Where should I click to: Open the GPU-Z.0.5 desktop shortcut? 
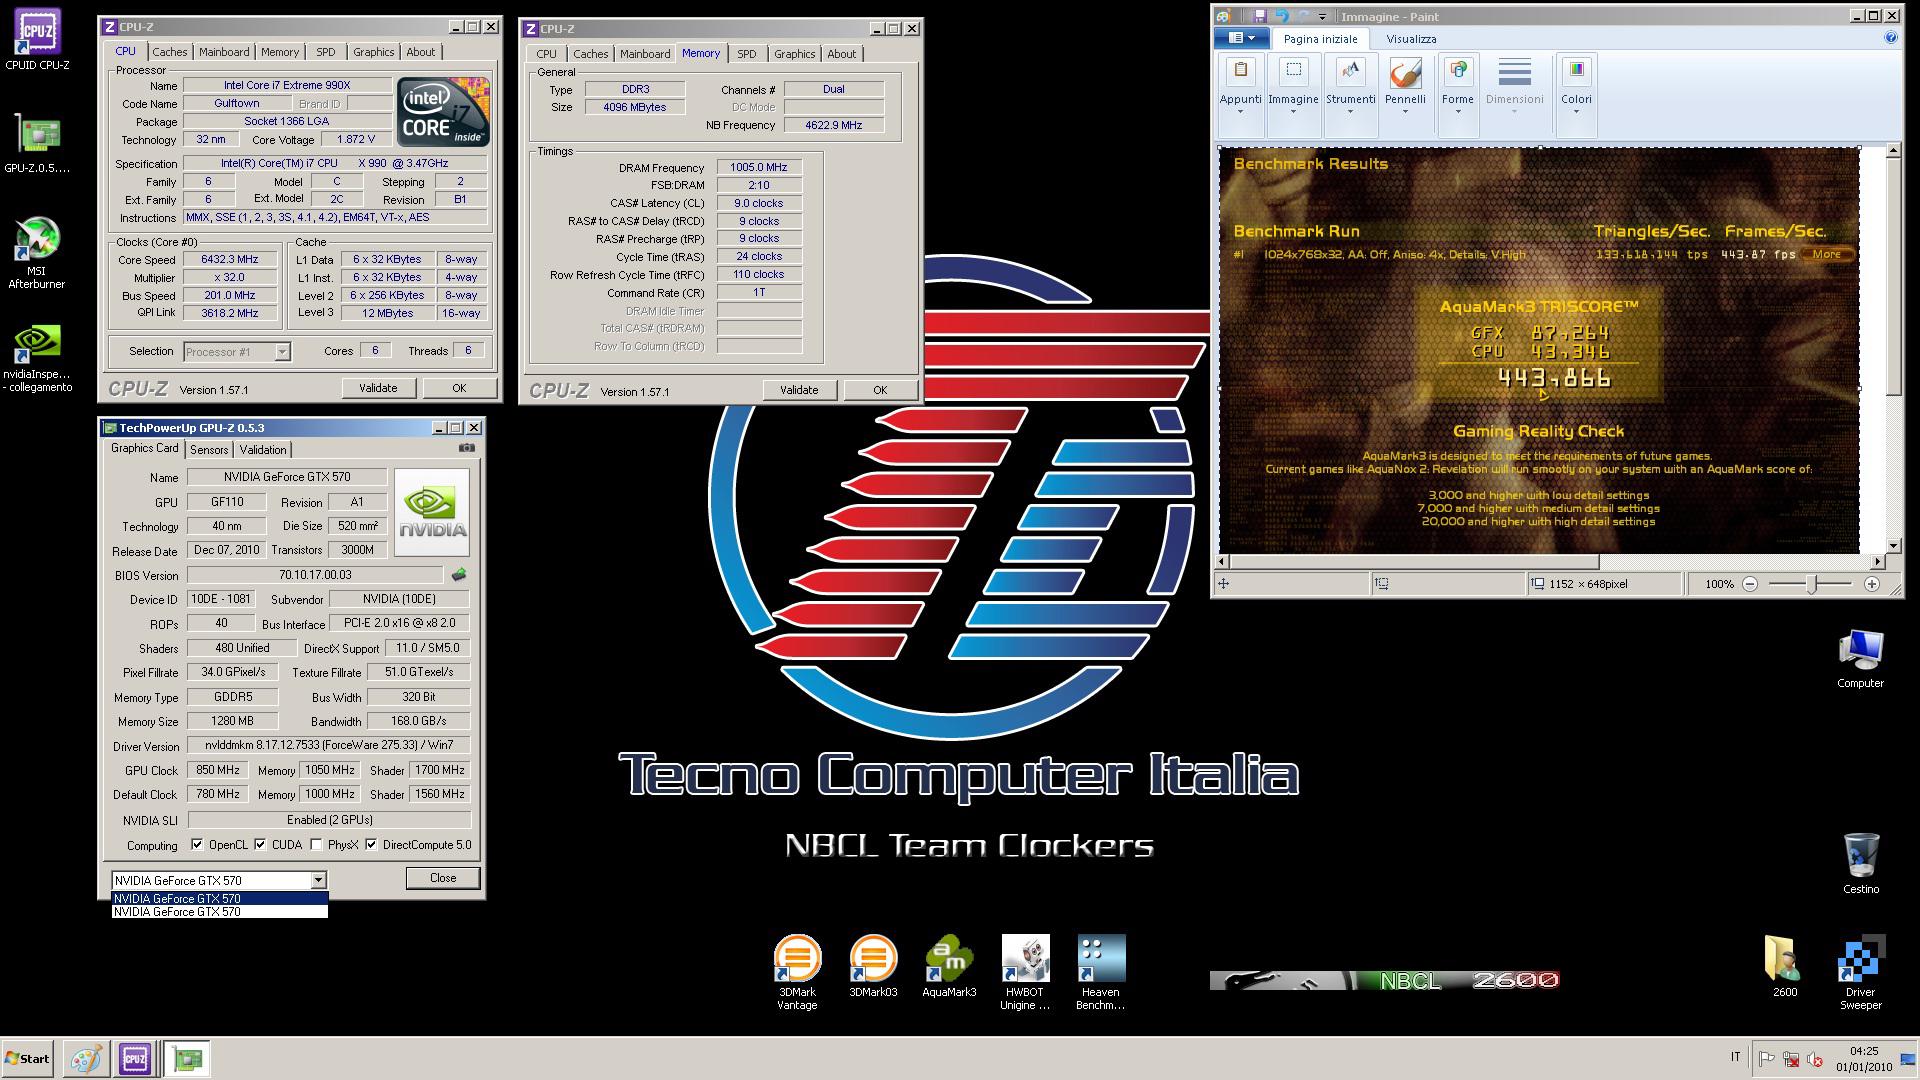(37, 143)
